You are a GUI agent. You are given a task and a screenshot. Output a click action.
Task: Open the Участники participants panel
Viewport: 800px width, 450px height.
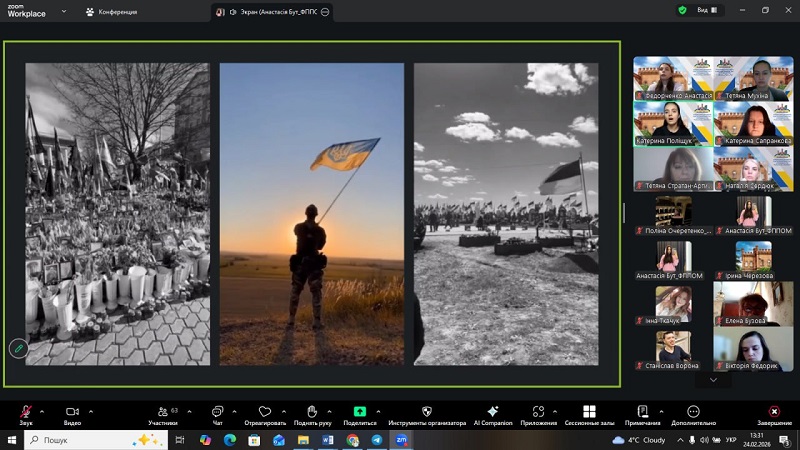click(x=163, y=412)
